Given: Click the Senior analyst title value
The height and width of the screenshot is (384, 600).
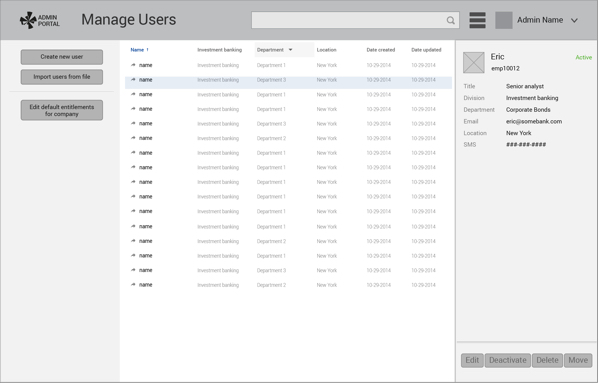Looking at the screenshot, I should [x=525, y=86].
